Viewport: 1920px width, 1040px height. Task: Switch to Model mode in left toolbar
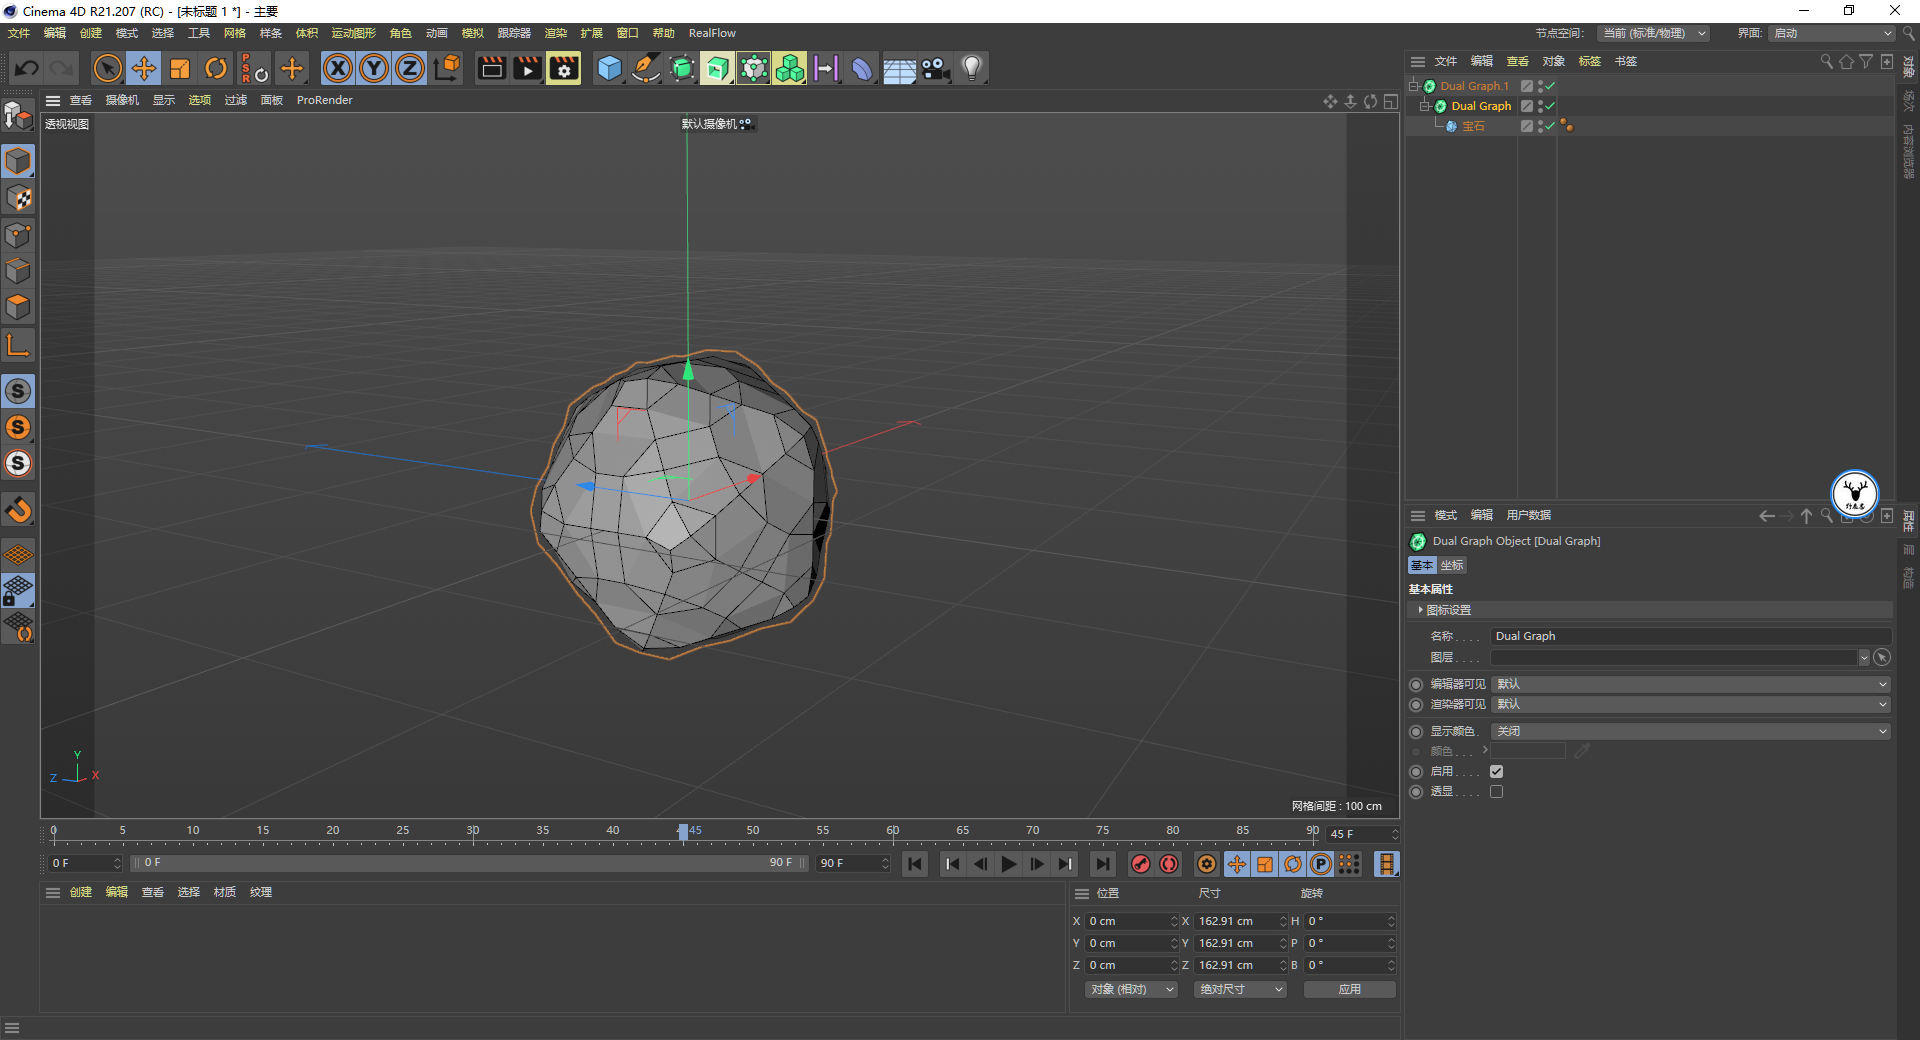18,161
